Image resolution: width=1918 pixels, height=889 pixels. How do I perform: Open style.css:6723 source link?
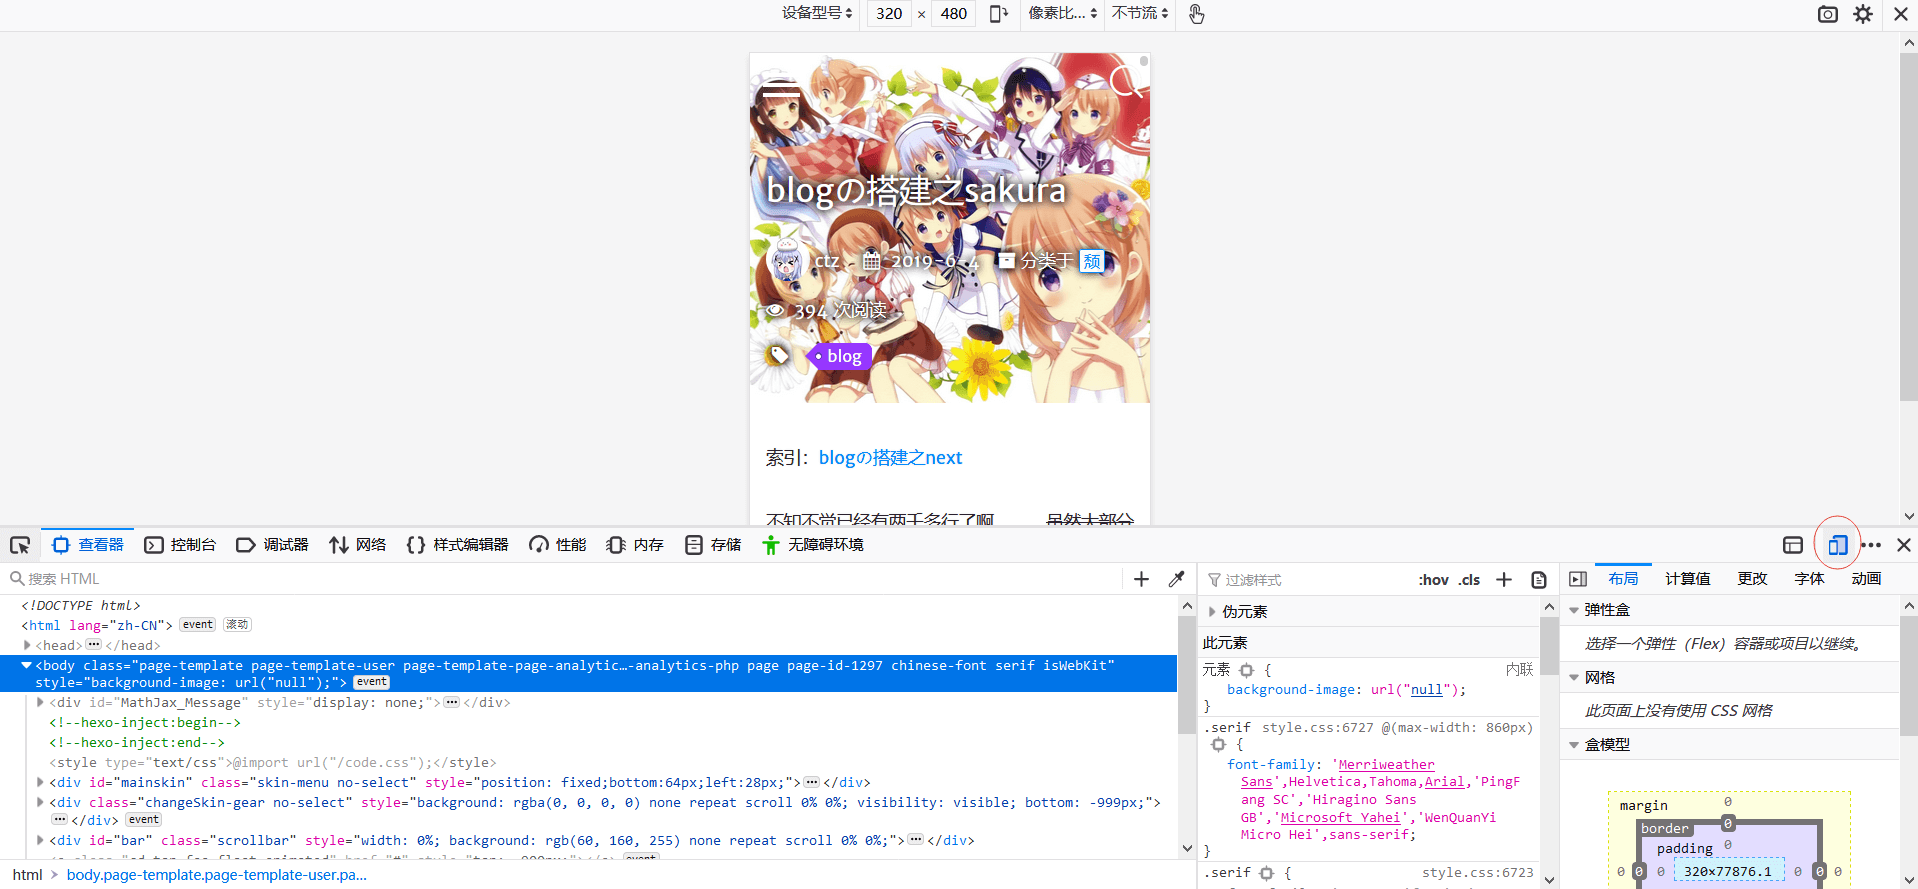pyautogui.click(x=1477, y=873)
